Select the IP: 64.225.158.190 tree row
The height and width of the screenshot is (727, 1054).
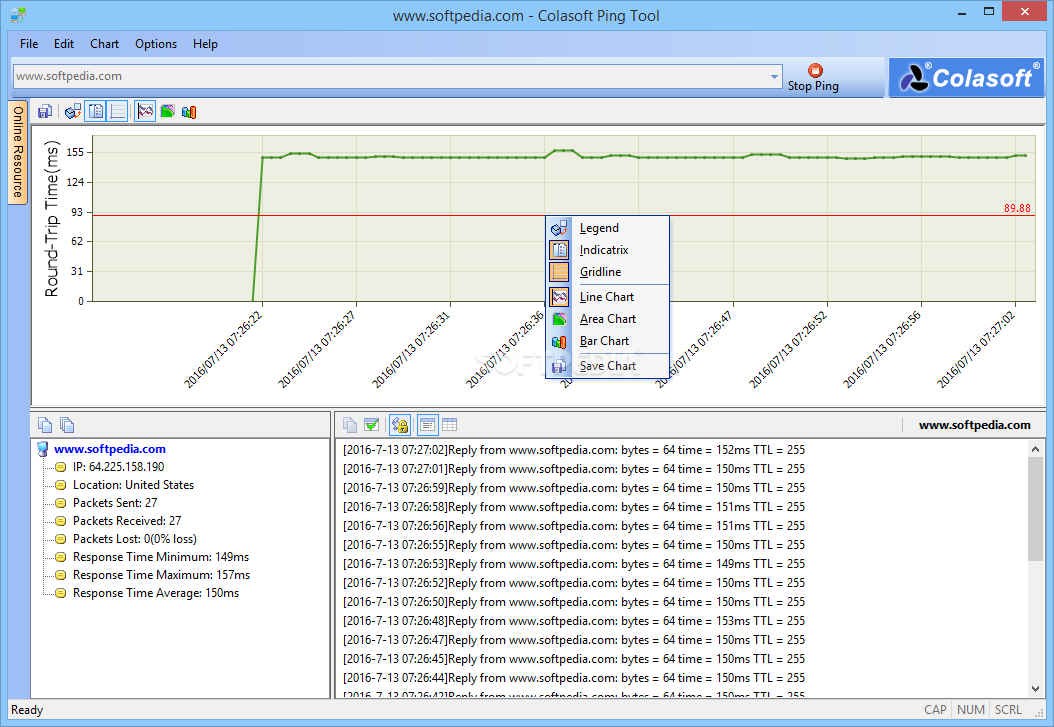pos(118,467)
